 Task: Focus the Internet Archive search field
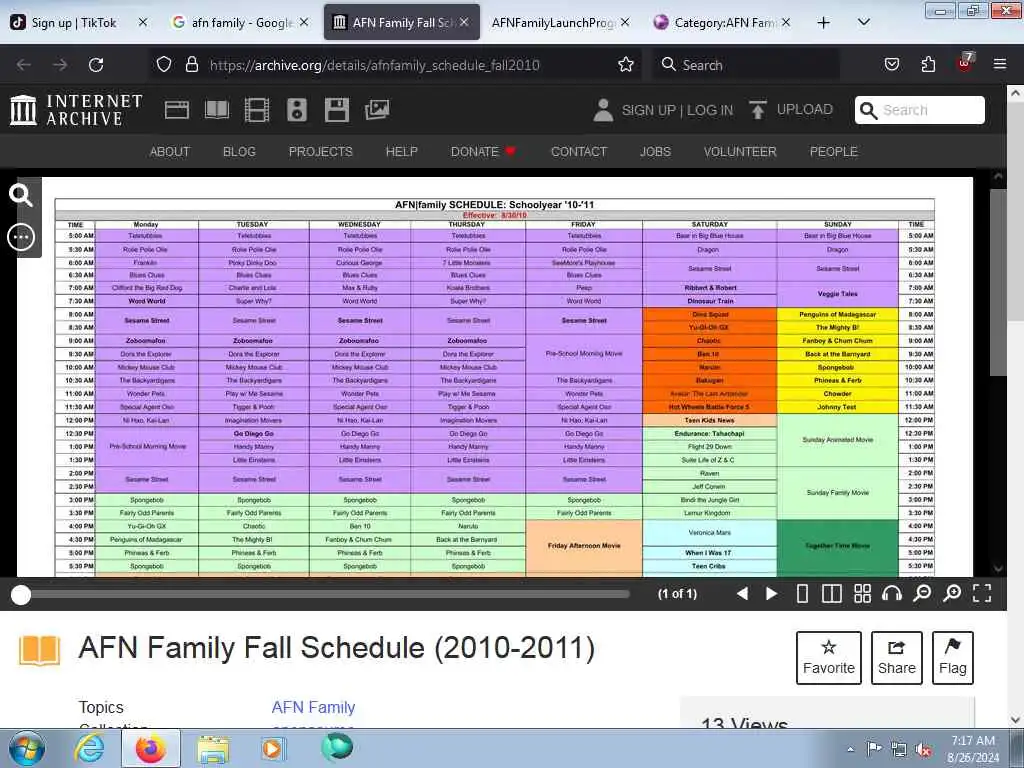point(920,110)
